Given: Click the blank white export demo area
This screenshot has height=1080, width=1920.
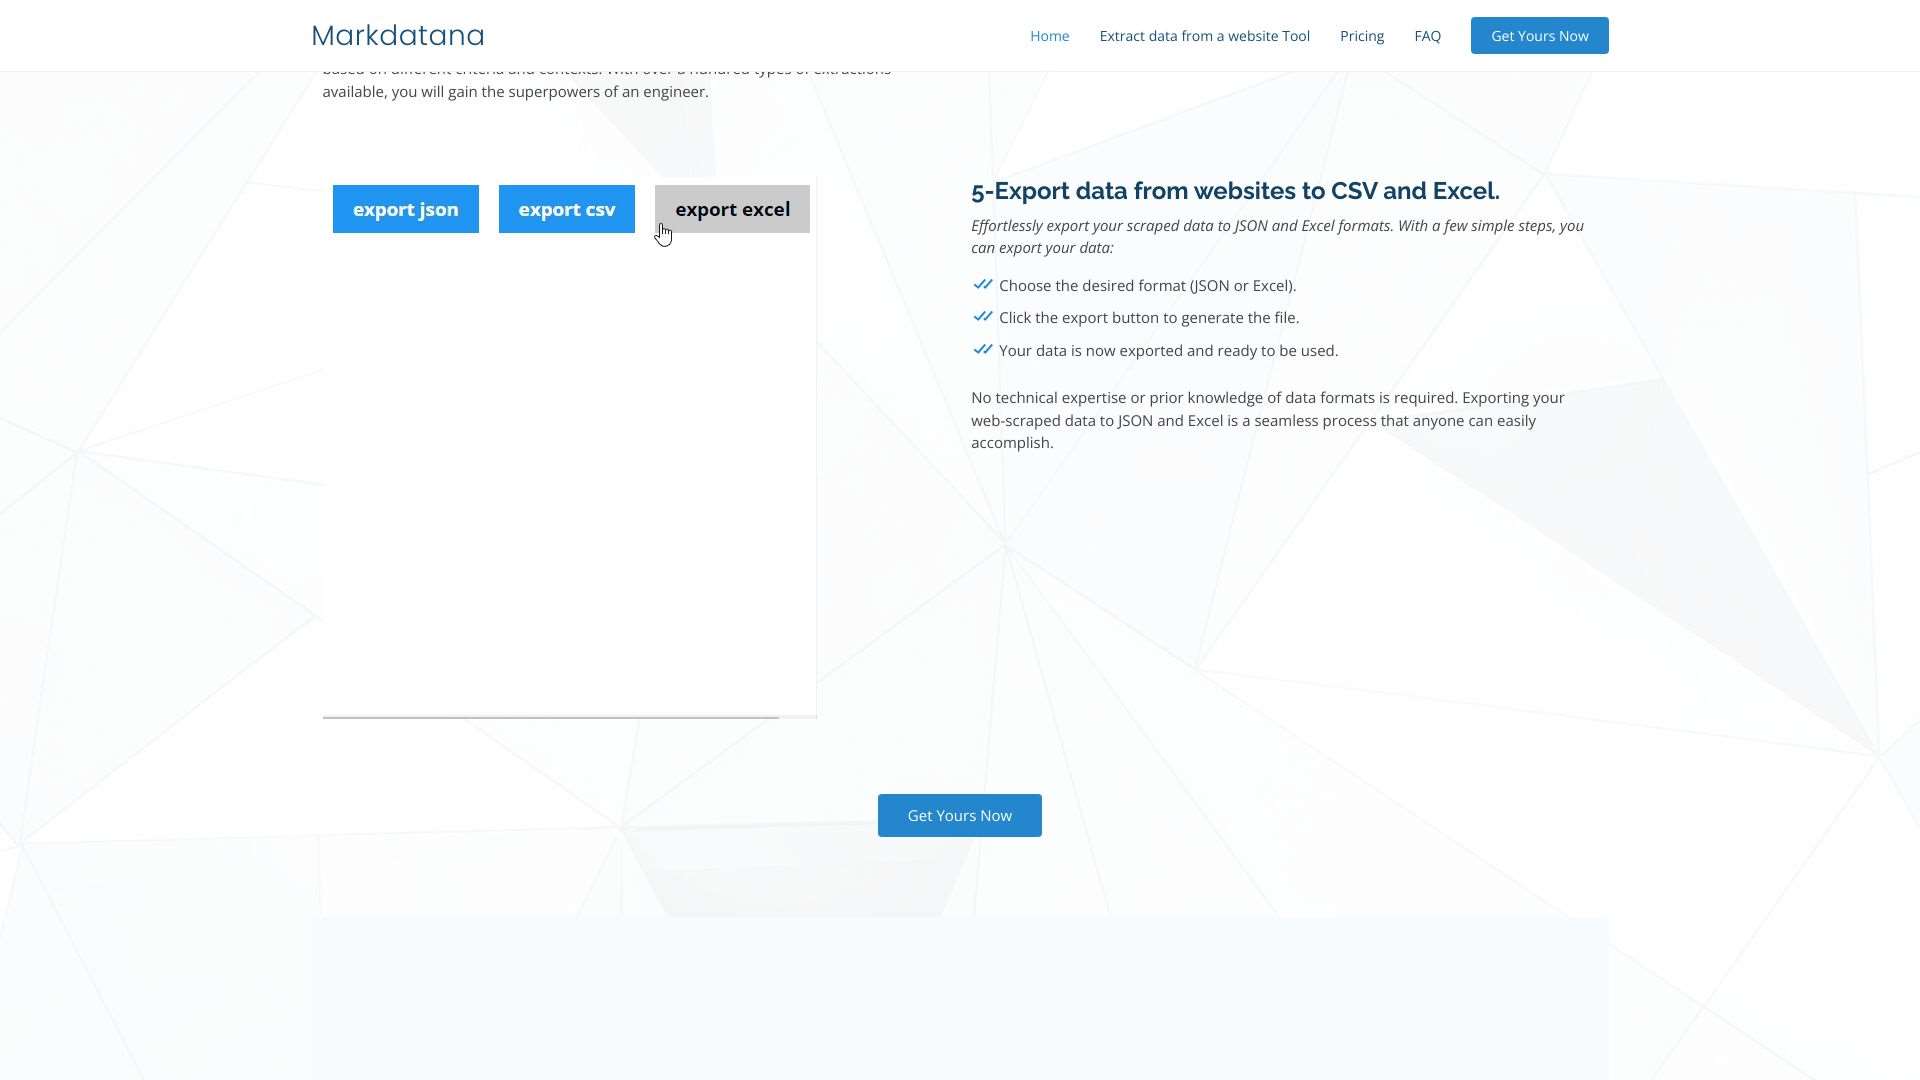Looking at the screenshot, I should (x=568, y=470).
